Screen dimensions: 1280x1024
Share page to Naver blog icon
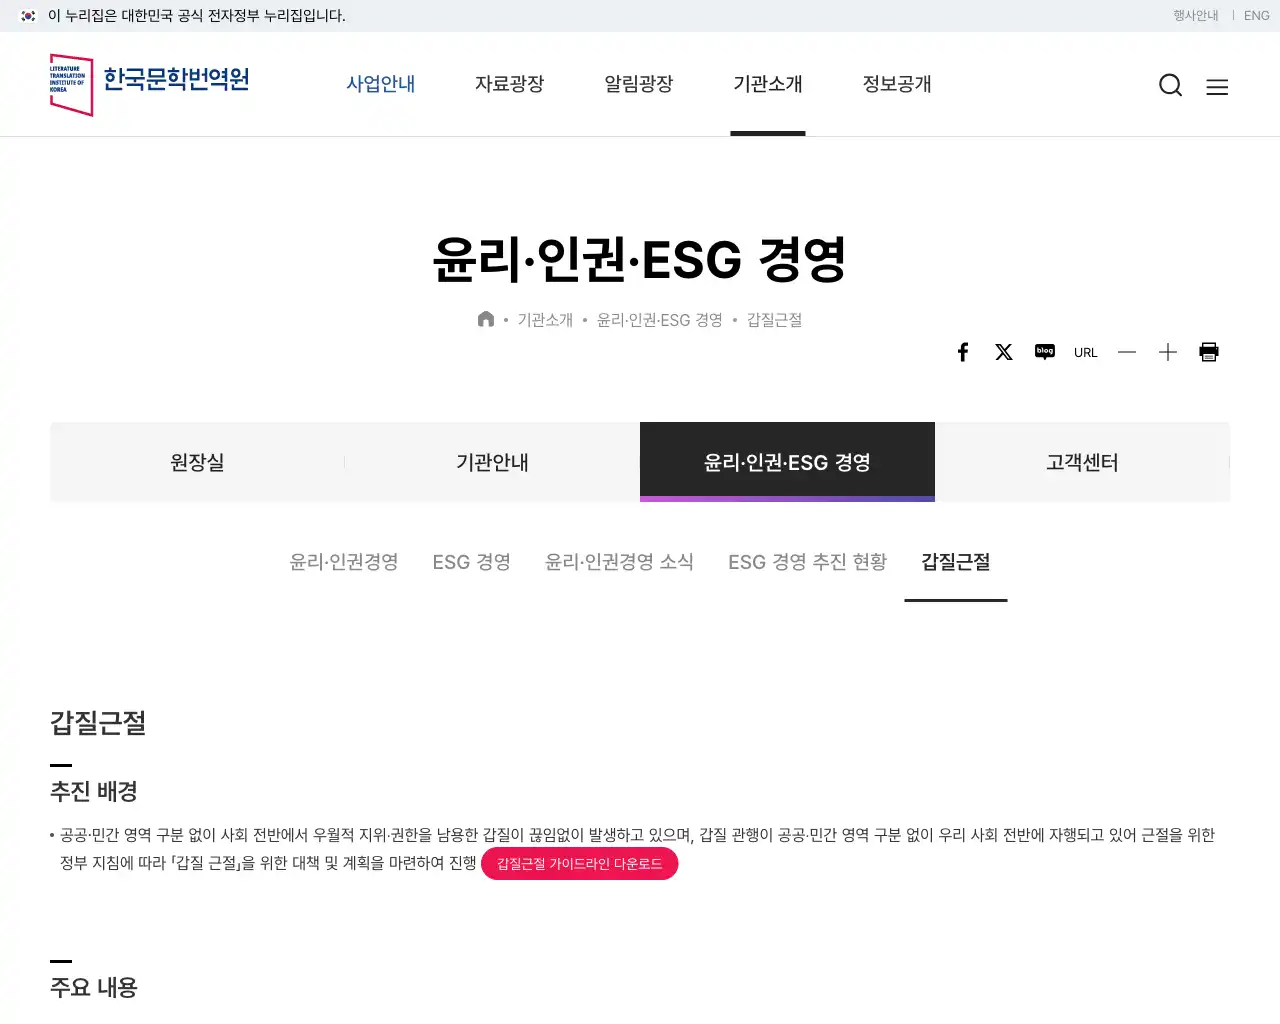click(x=1045, y=352)
